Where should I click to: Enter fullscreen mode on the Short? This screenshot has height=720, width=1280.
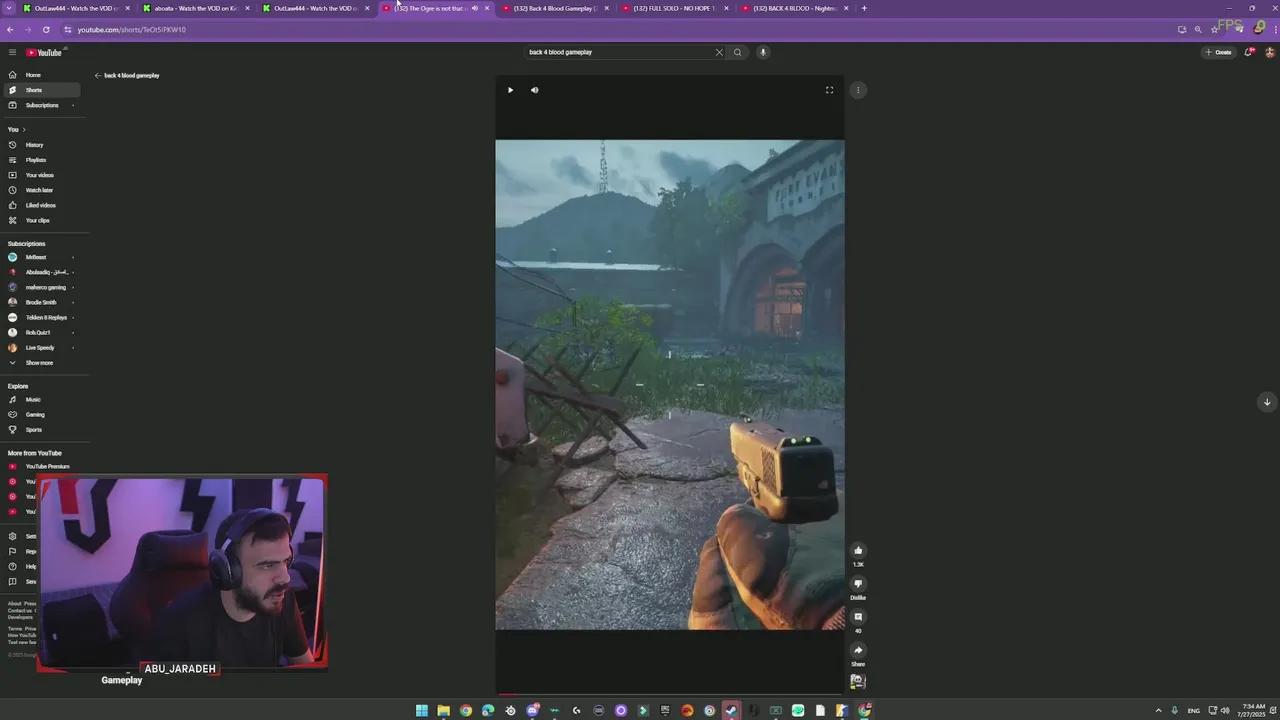coord(829,90)
